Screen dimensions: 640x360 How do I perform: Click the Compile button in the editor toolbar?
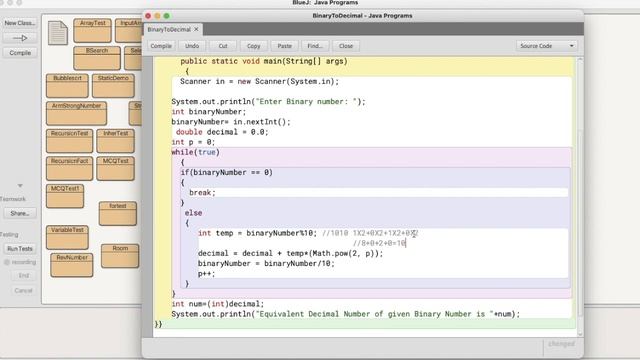pos(161,46)
